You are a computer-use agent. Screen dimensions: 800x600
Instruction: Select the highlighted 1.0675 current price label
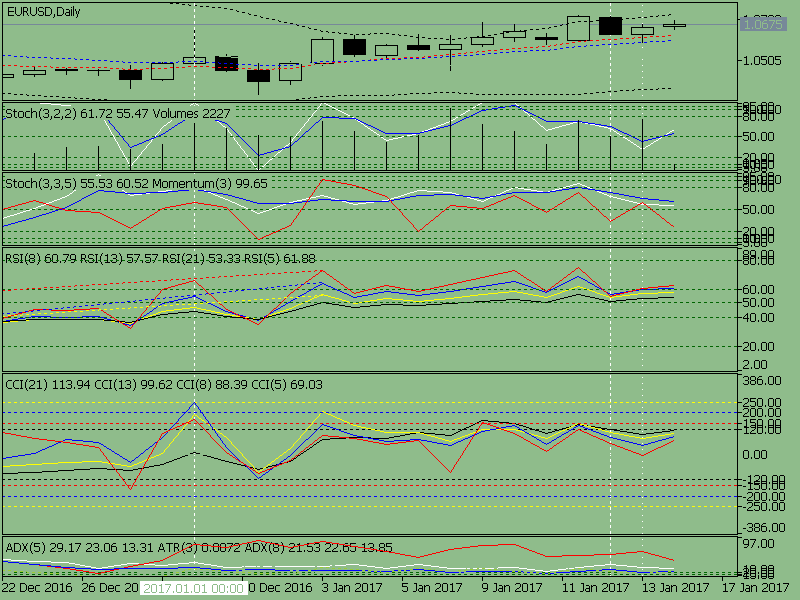[x=763, y=24]
